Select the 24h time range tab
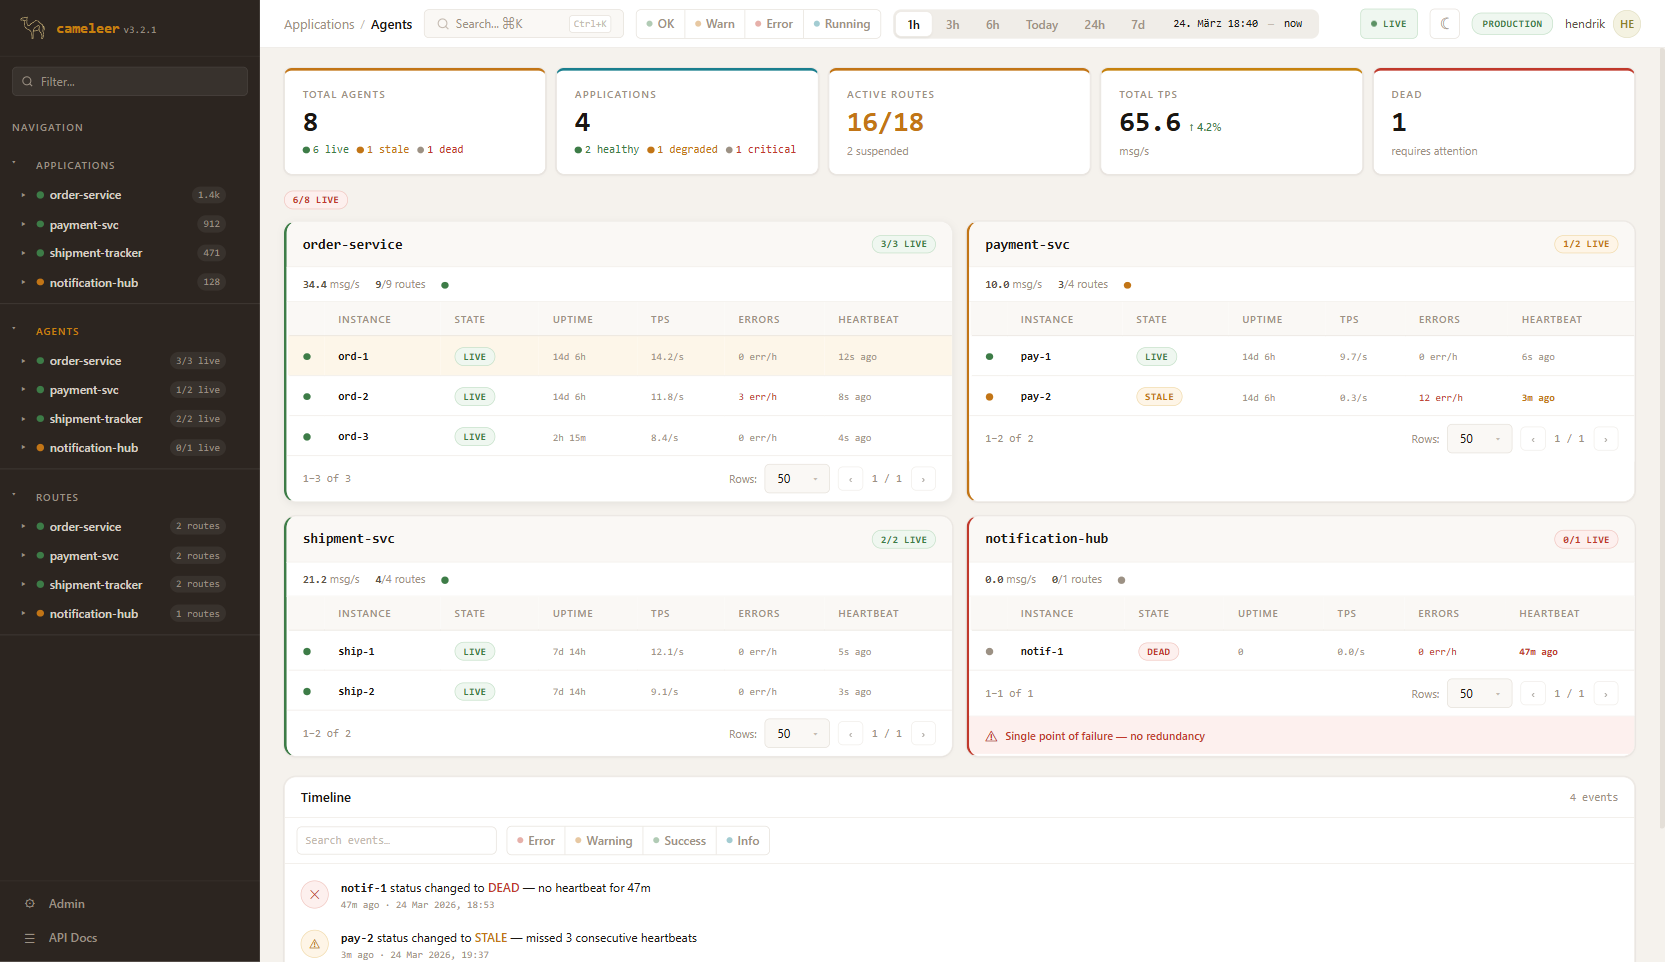The image size is (1665, 962). pos(1094,25)
